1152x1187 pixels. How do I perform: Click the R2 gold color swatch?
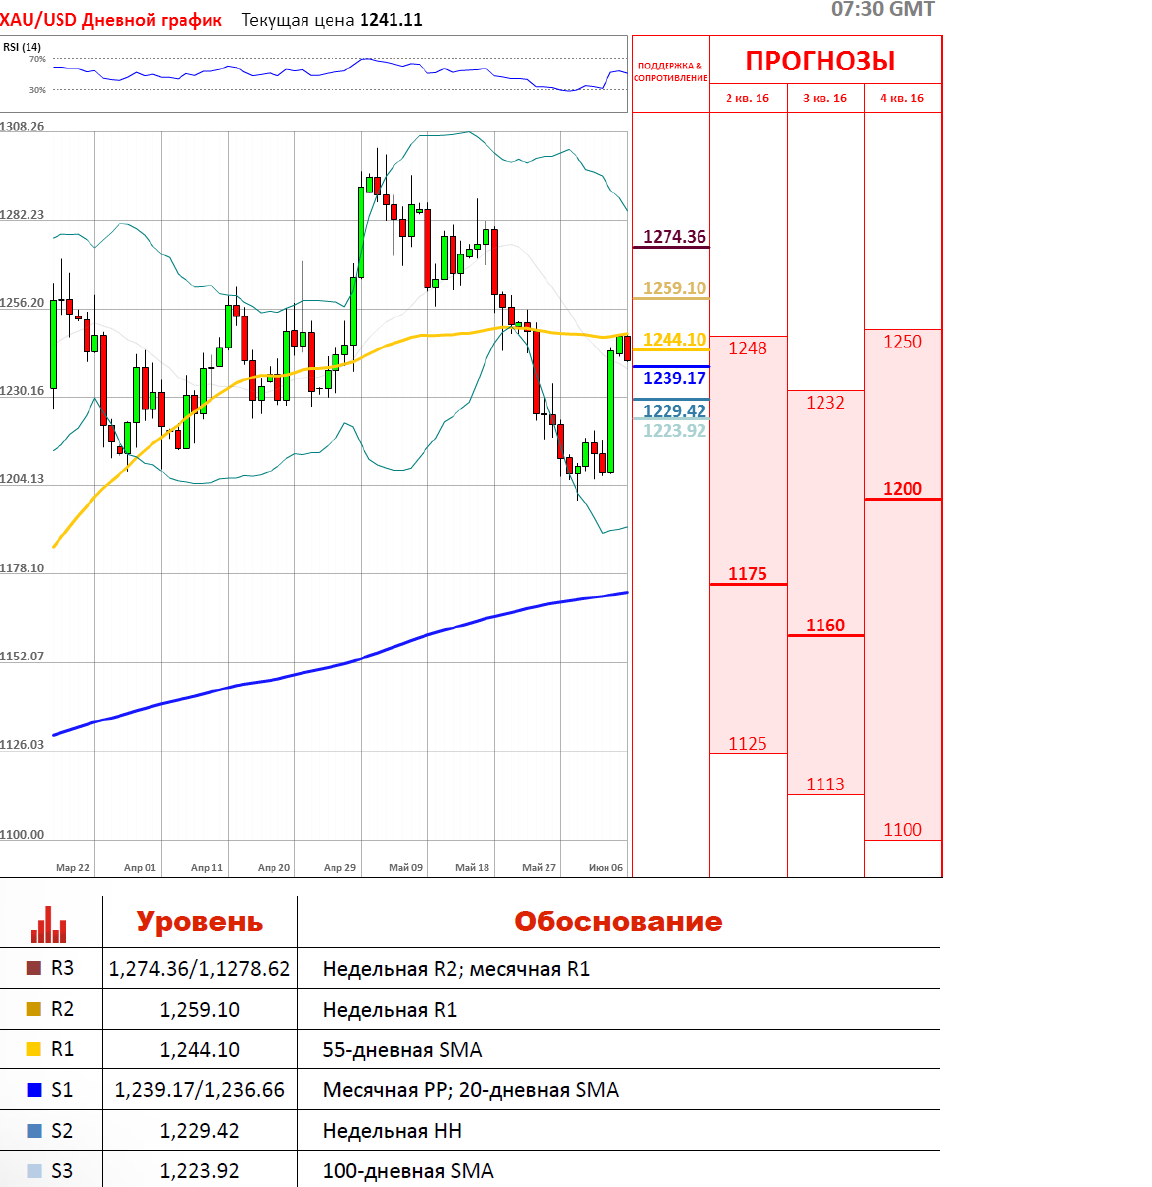34,1009
